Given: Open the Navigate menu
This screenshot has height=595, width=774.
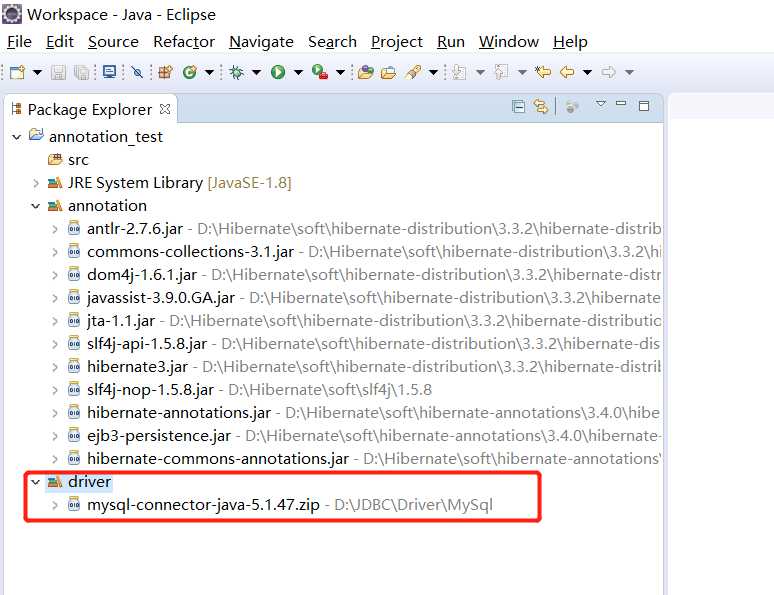Looking at the screenshot, I should click(261, 42).
